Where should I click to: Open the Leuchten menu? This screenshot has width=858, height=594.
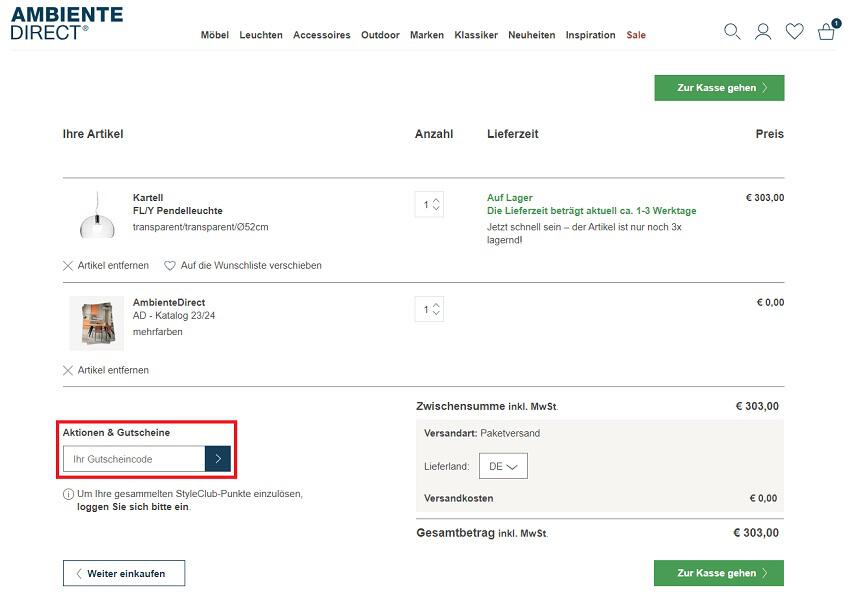coord(261,35)
